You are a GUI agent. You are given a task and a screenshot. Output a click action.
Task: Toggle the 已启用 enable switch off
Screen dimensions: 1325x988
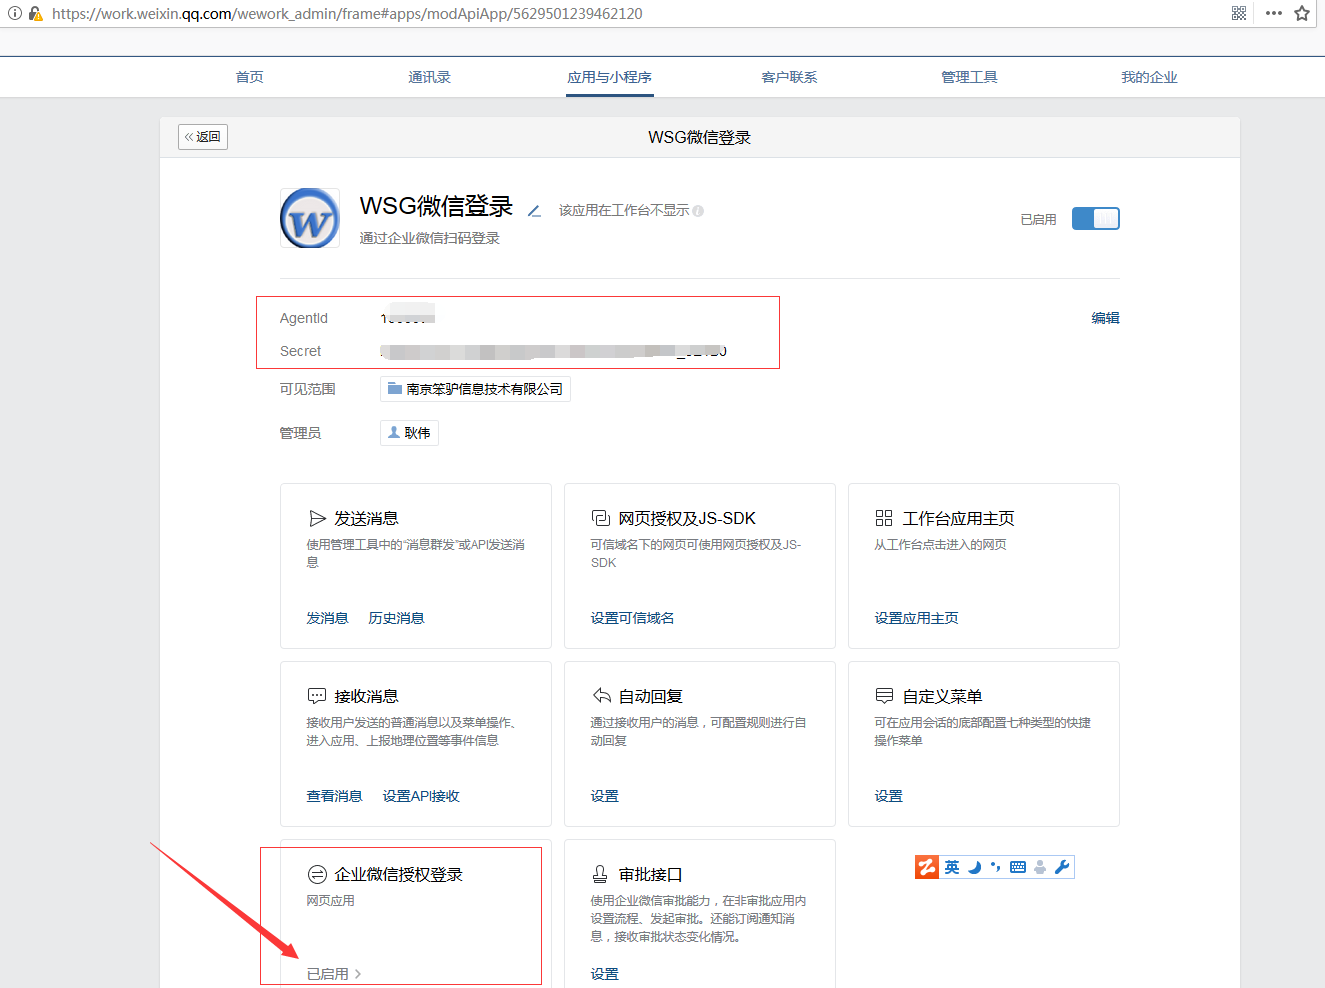[x=1095, y=219]
